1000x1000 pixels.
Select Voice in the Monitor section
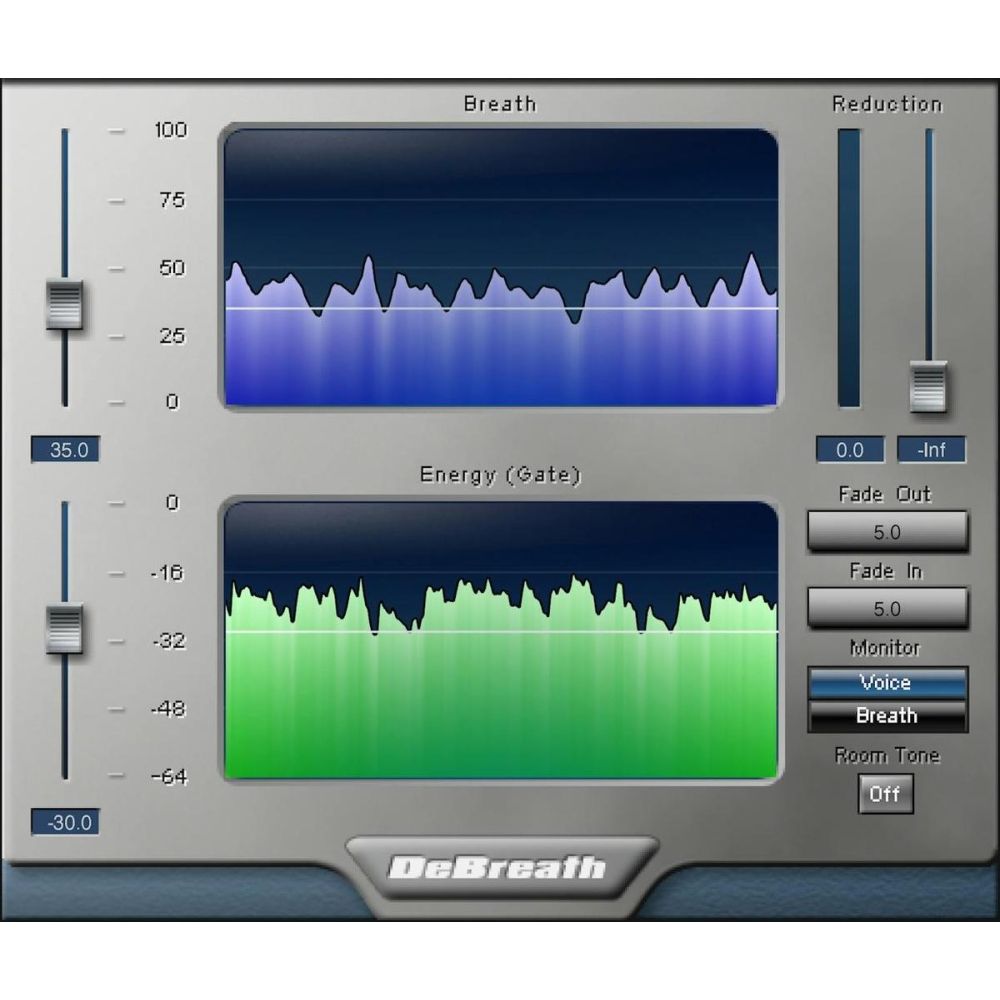click(x=886, y=683)
